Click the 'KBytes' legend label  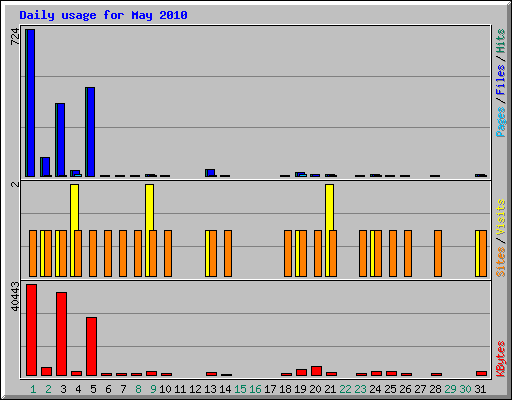tap(500, 359)
